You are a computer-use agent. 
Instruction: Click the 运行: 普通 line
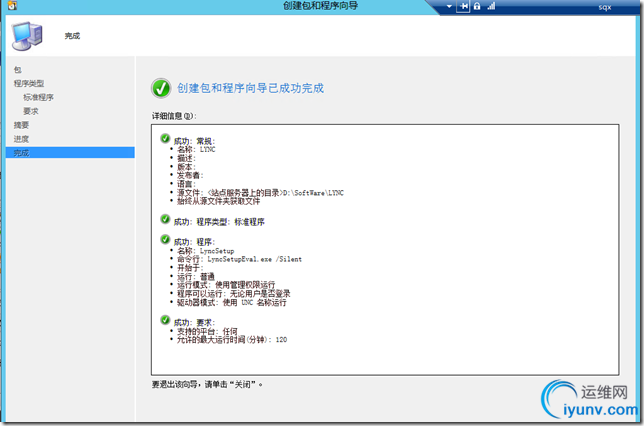pyautogui.click(x=196, y=276)
